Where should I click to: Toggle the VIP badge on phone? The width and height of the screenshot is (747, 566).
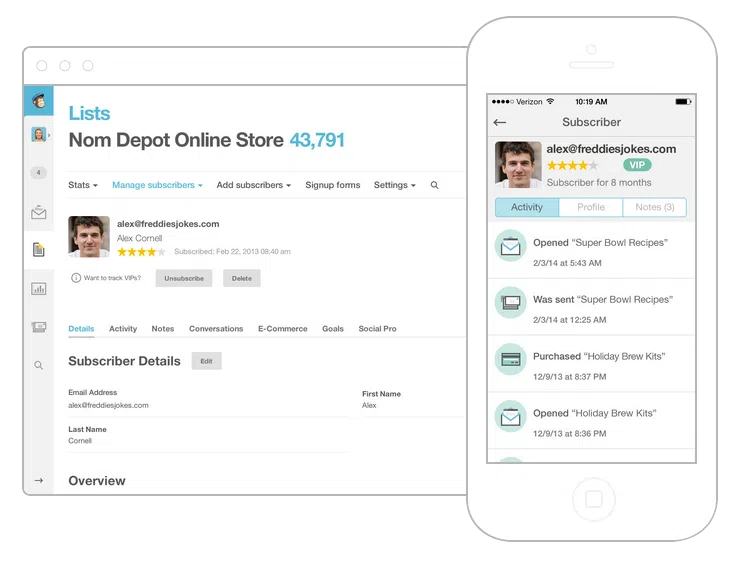pos(636,165)
